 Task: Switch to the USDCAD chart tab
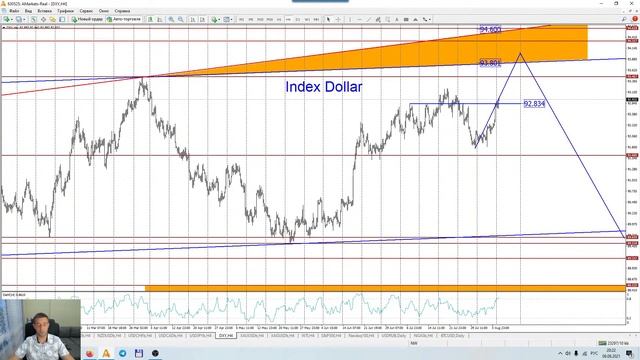(x=171, y=336)
